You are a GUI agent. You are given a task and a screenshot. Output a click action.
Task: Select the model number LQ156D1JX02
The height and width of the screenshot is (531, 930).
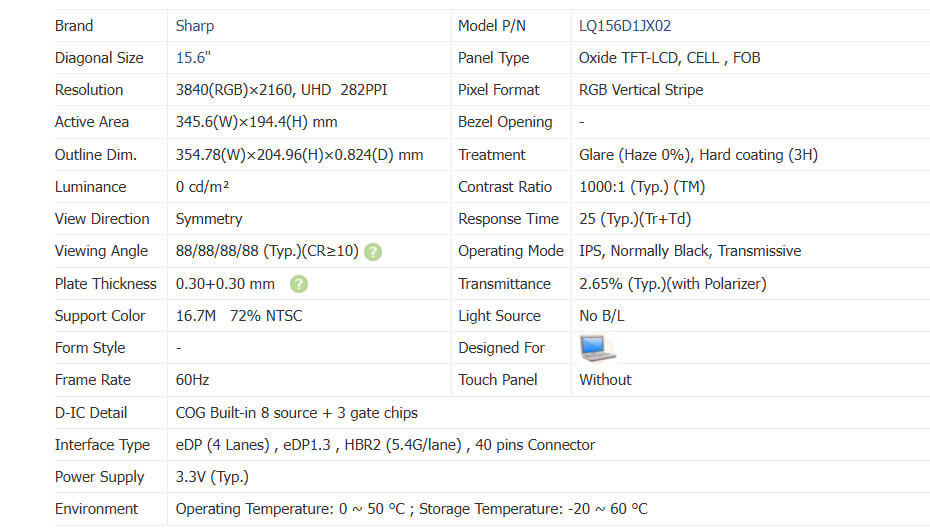coord(625,26)
